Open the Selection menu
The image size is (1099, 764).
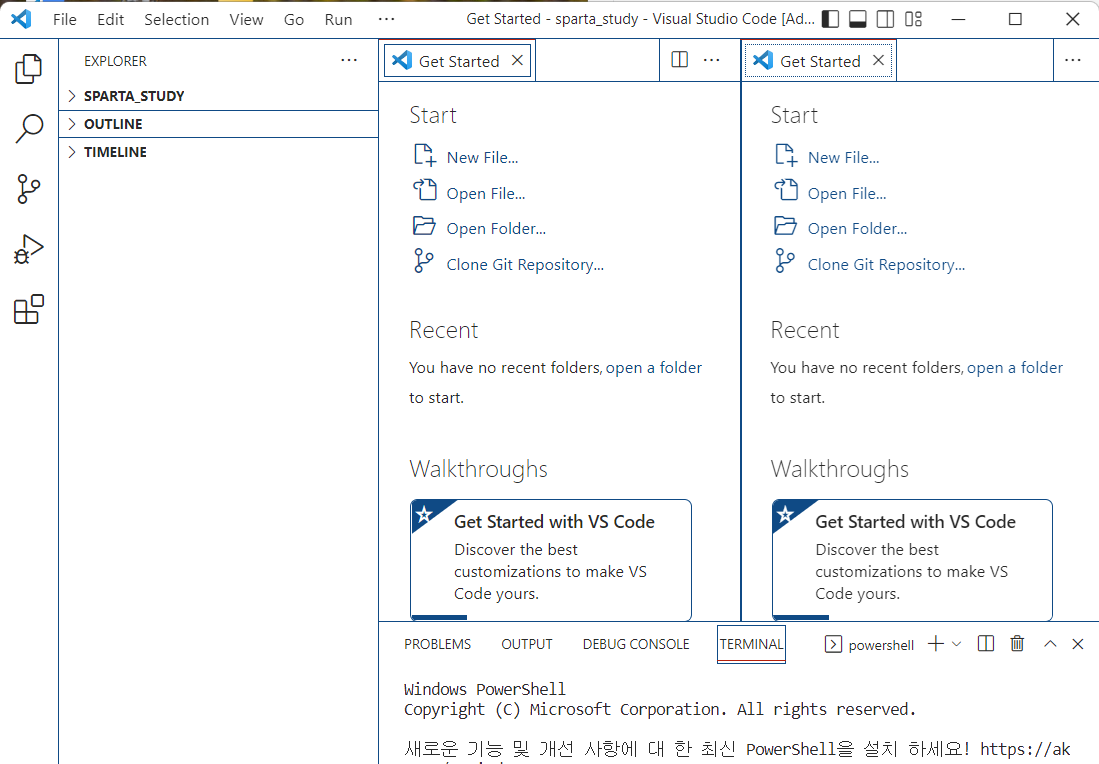177,20
